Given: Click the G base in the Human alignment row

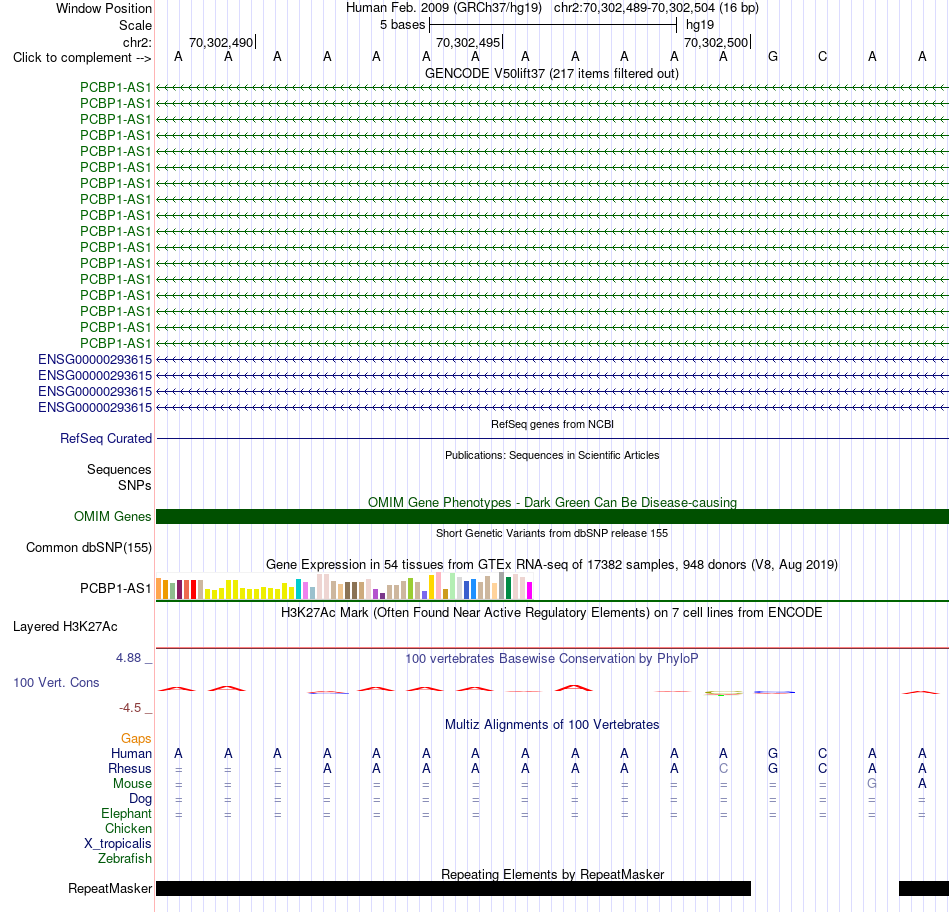Looking at the screenshot, I should pyautogui.click(x=772, y=753).
